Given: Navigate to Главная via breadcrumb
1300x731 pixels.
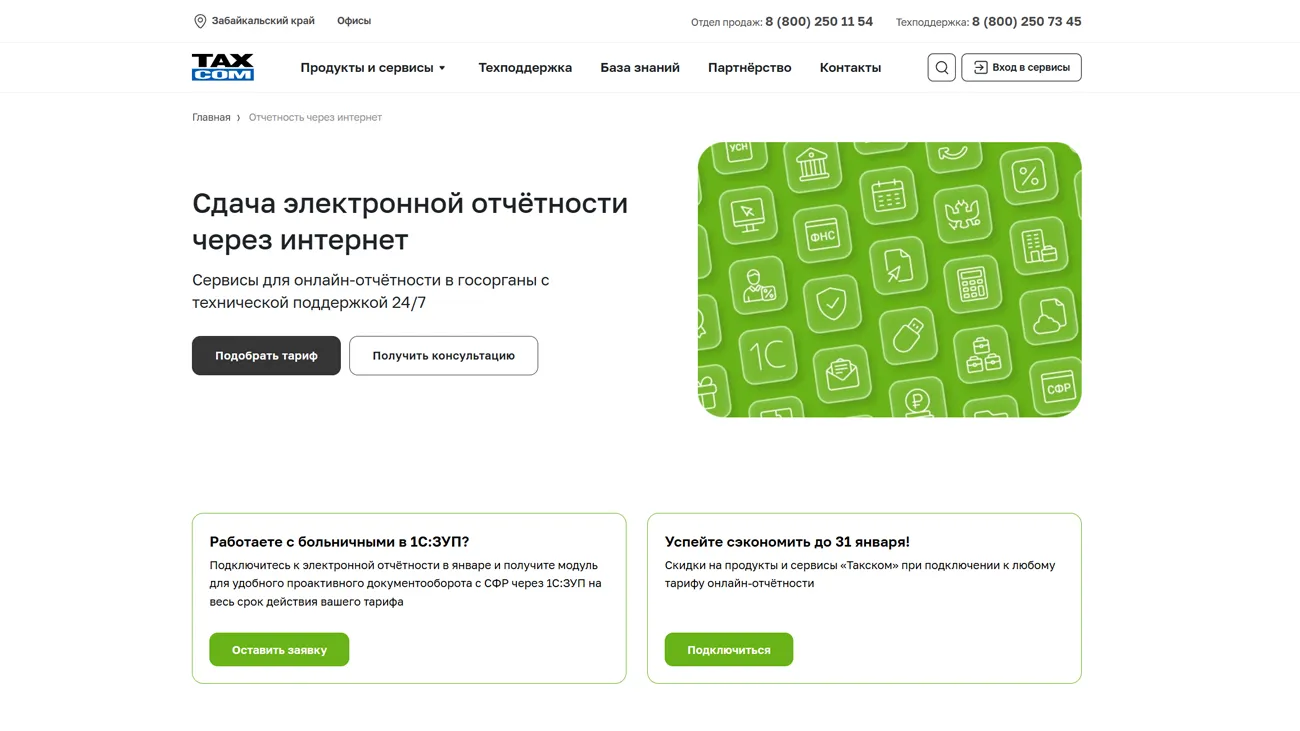Looking at the screenshot, I should click(211, 117).
